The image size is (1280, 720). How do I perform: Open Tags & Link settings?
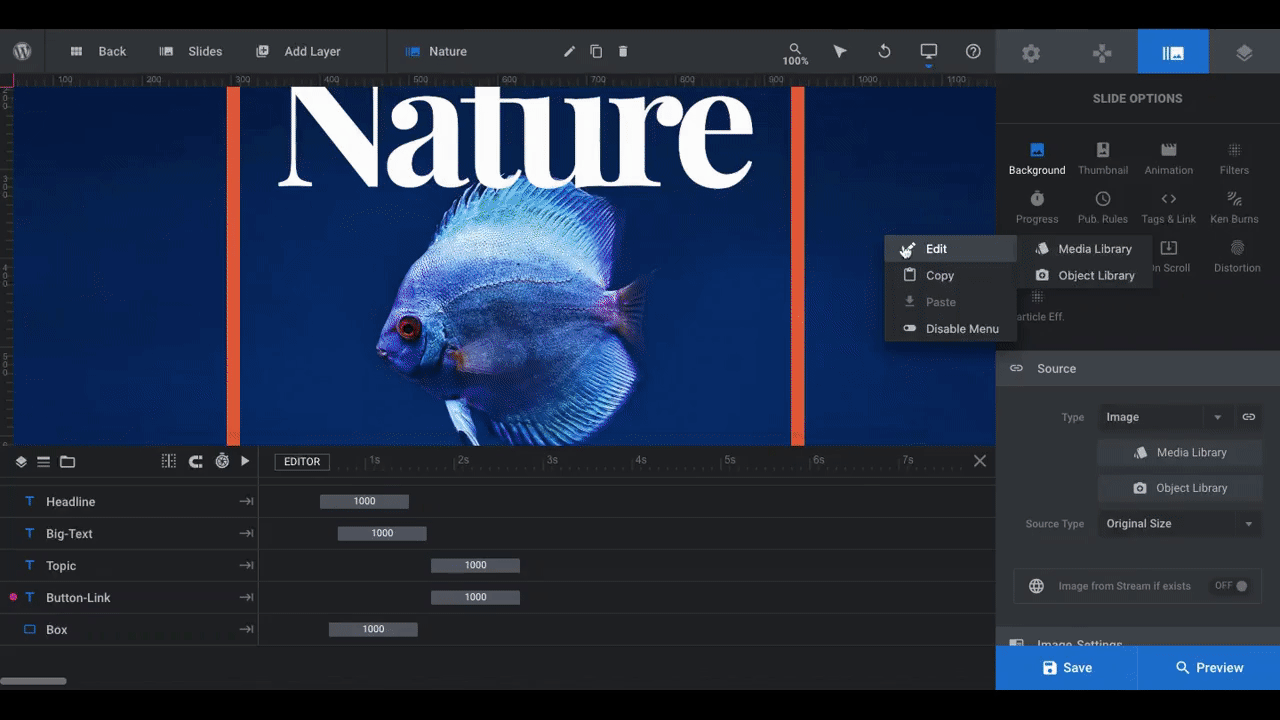1169,208
